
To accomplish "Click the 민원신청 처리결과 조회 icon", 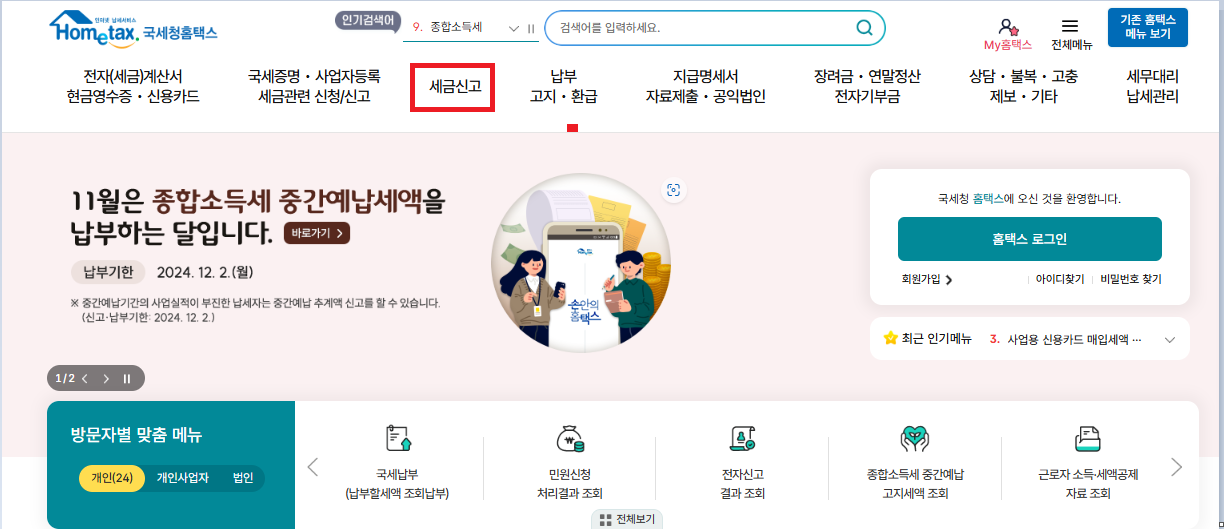I will (x=570, y=439).
